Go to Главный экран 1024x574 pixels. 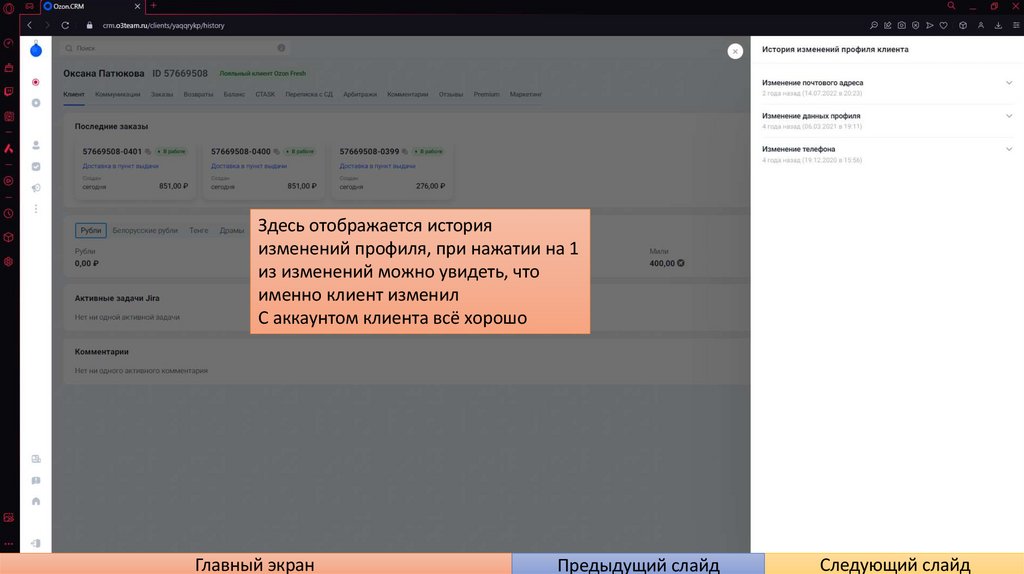tap(255, 564)
